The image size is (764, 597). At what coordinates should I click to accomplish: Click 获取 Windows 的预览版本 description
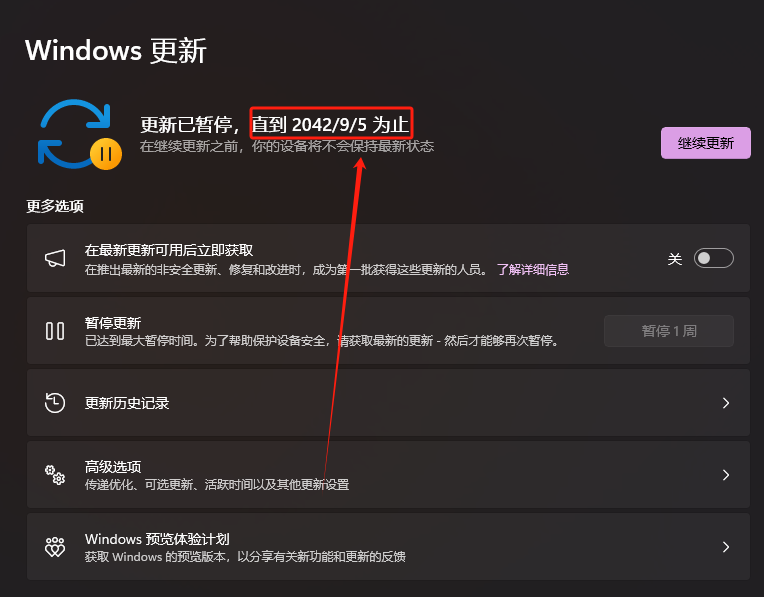(x=245, y=557)
